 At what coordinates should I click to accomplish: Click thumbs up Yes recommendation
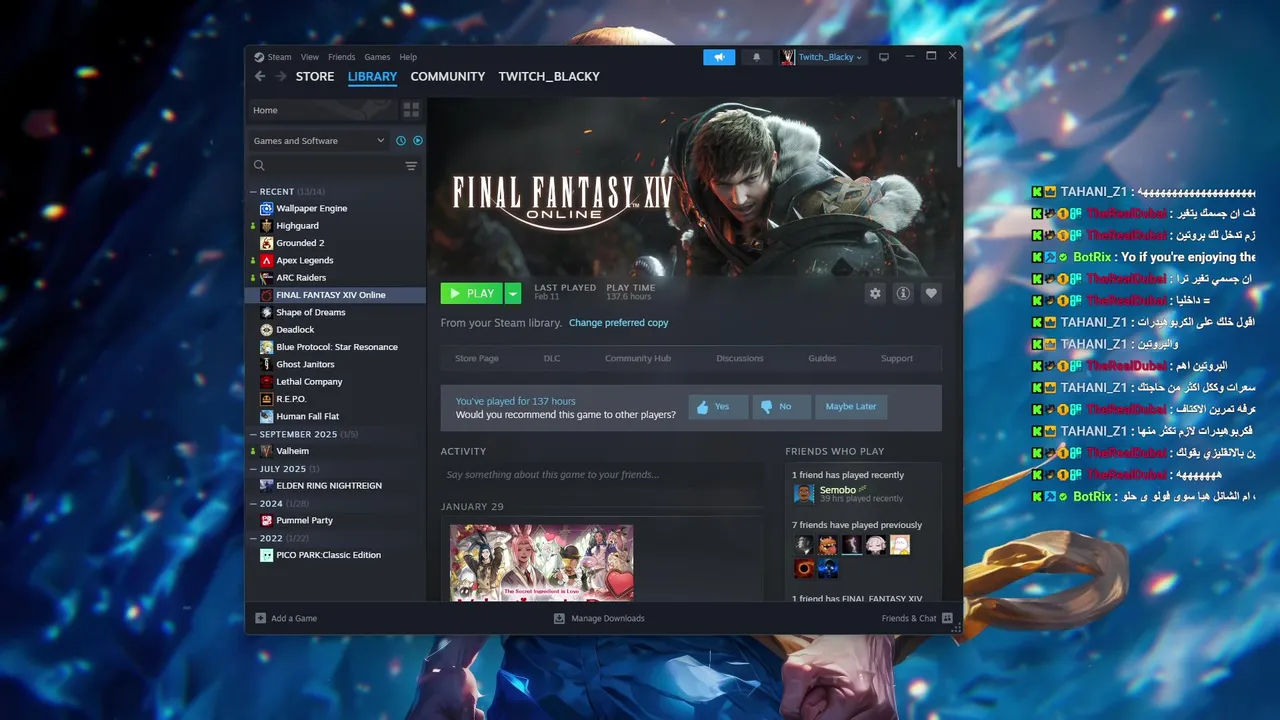pos(717,406)
